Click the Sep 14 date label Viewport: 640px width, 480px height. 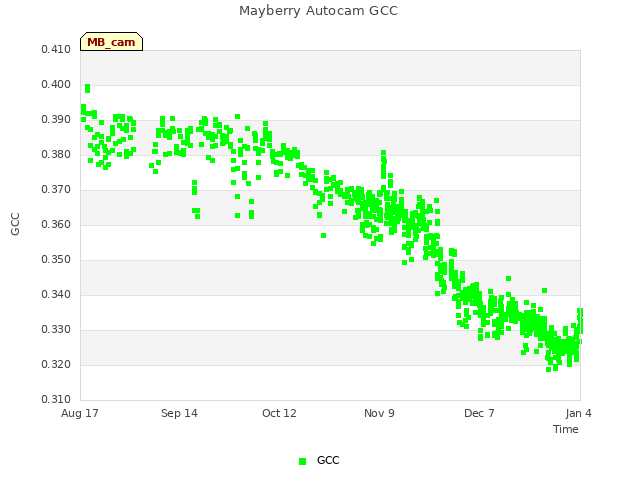[179, 413]
